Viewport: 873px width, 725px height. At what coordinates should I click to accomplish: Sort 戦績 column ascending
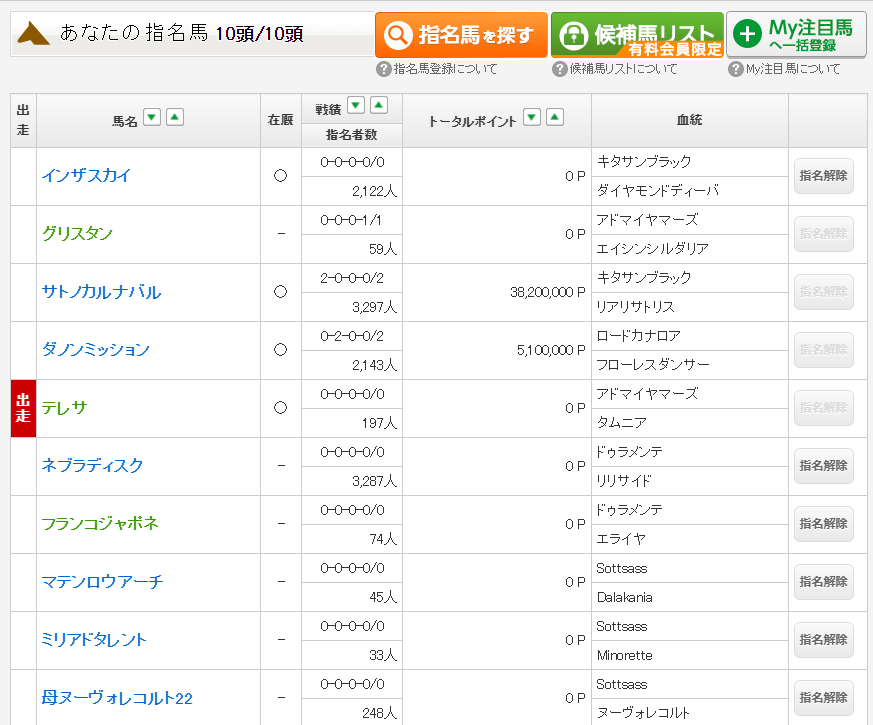click(378, 105)
